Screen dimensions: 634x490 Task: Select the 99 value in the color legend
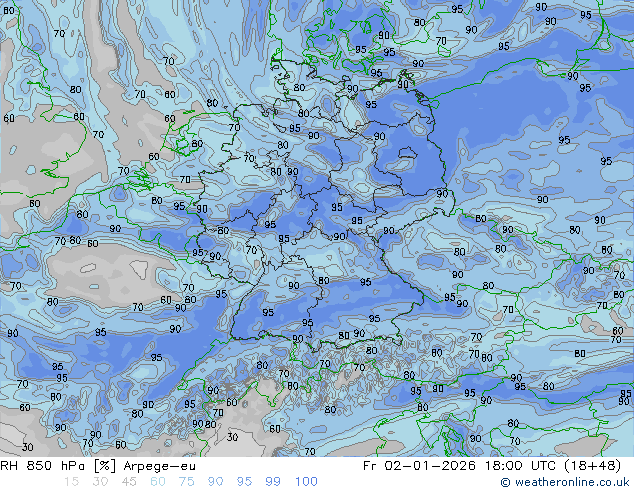click(x=273, y=482)
